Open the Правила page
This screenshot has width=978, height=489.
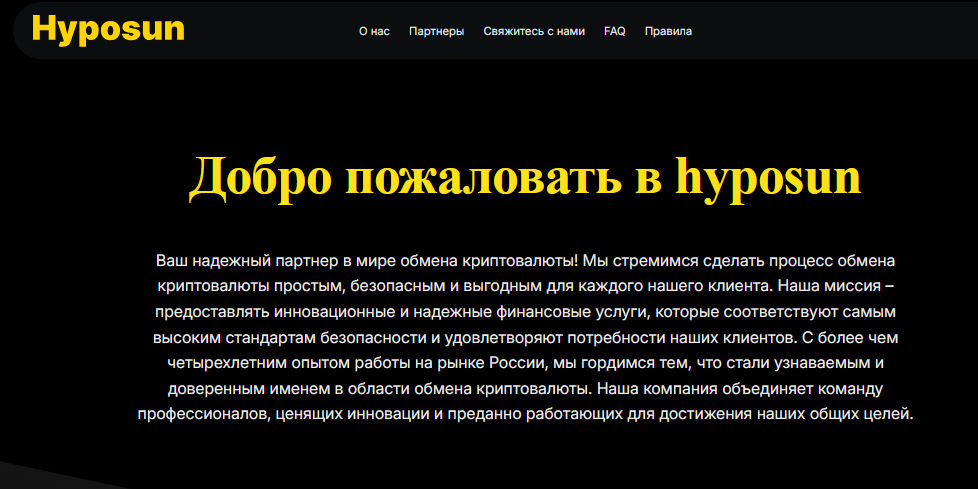668,31
